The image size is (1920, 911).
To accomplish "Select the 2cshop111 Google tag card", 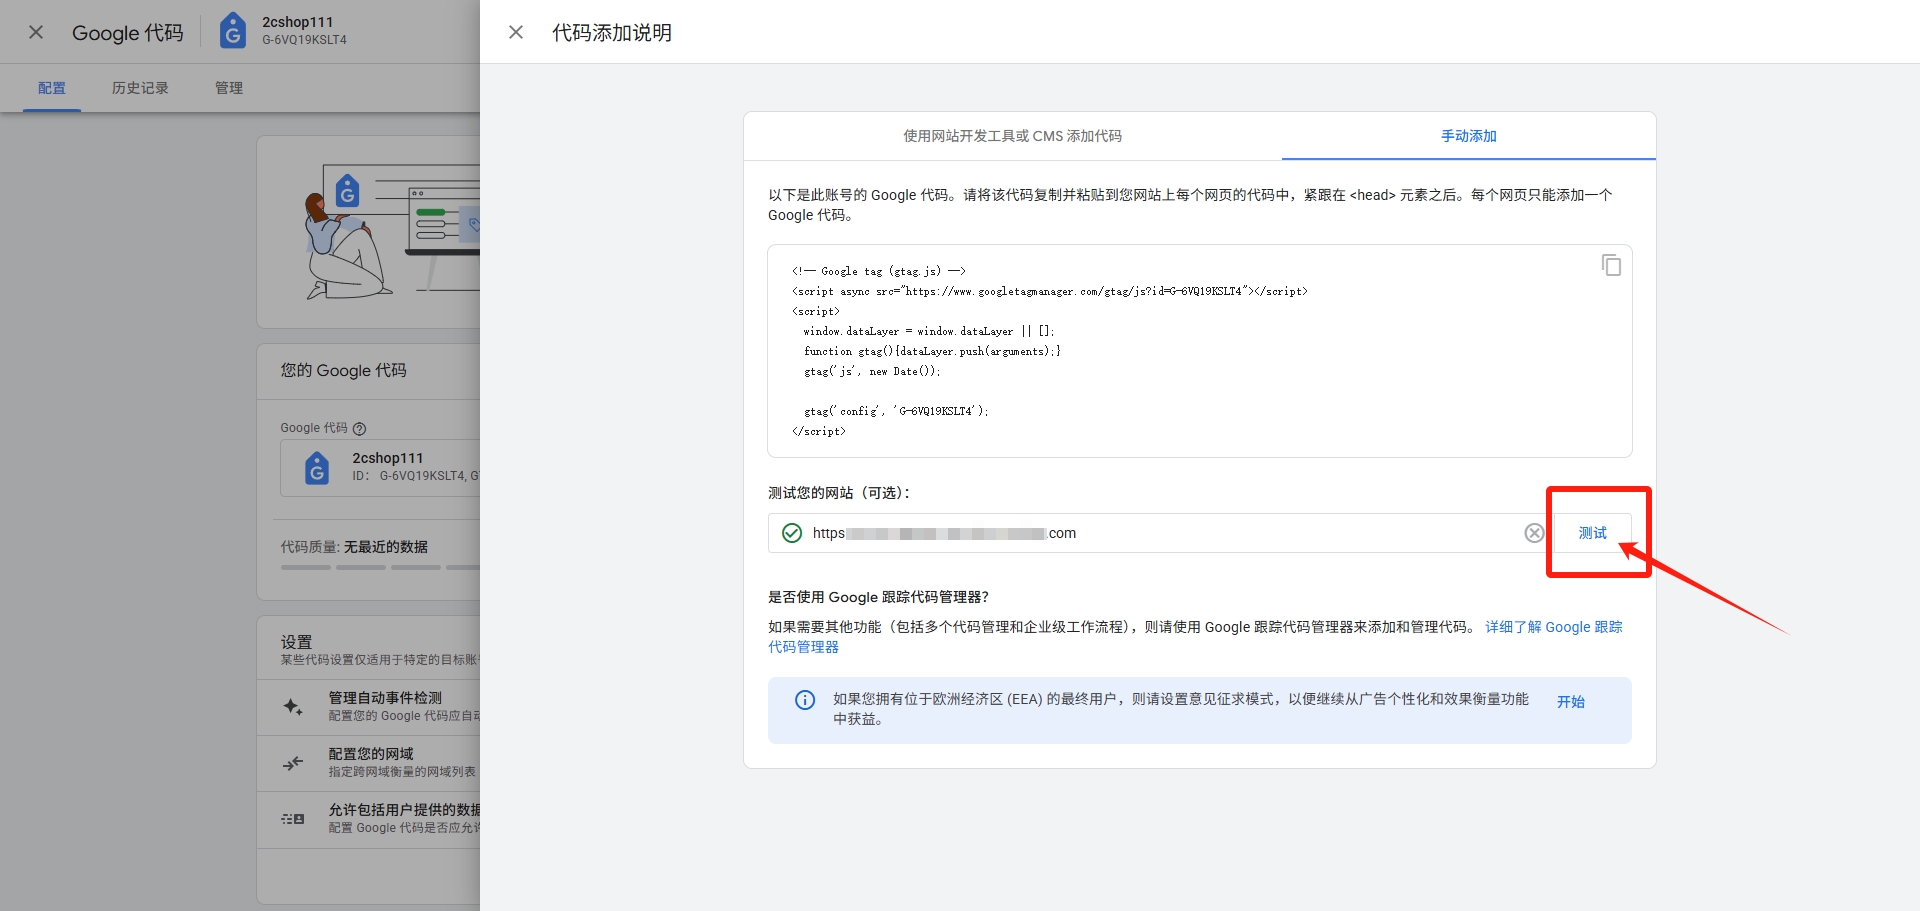I will pos(385,467).
